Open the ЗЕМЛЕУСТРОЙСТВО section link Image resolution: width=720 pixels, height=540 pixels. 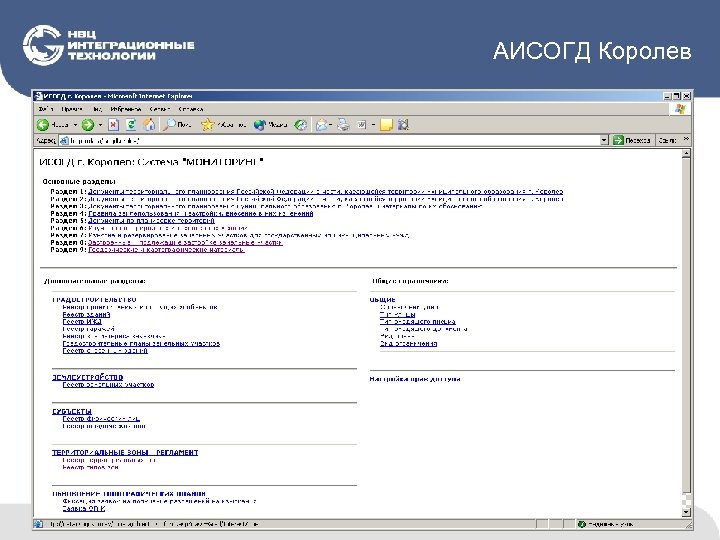[87, 377]
